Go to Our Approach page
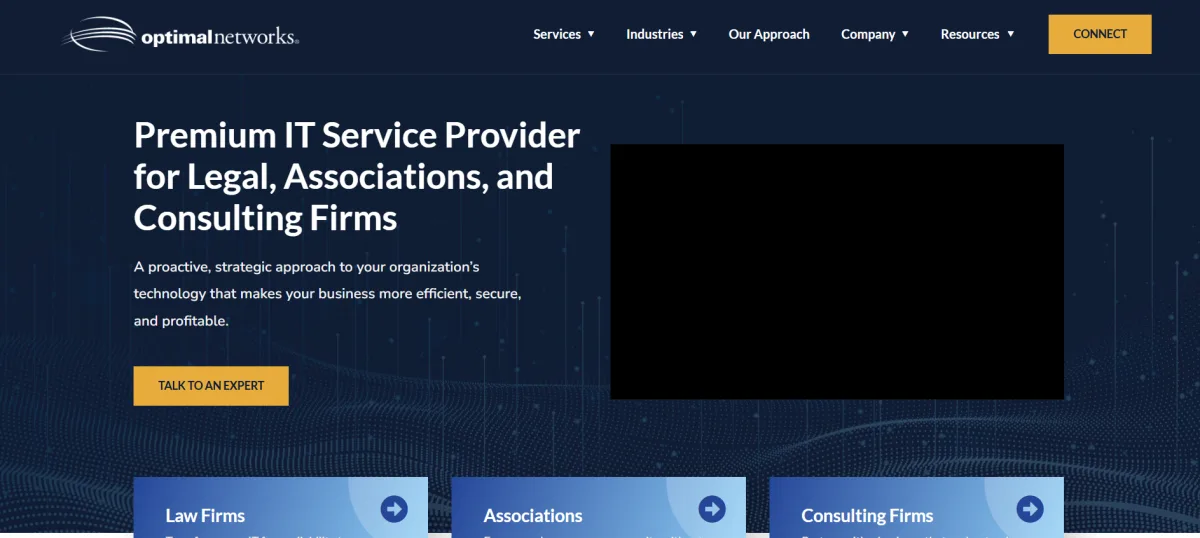This screenshot has width=1200, height=538. (x=769, y=34)
